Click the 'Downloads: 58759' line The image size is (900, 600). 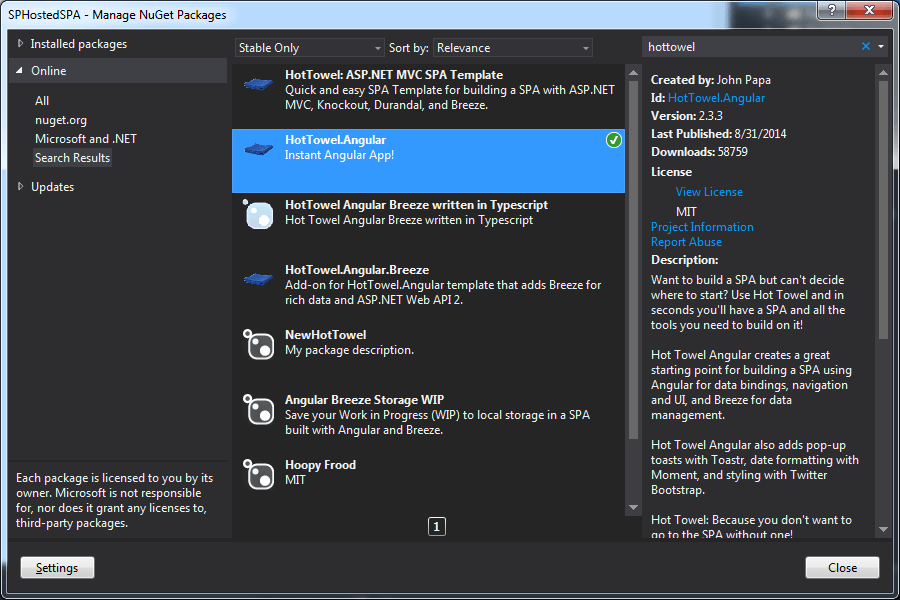coord(699,152)
